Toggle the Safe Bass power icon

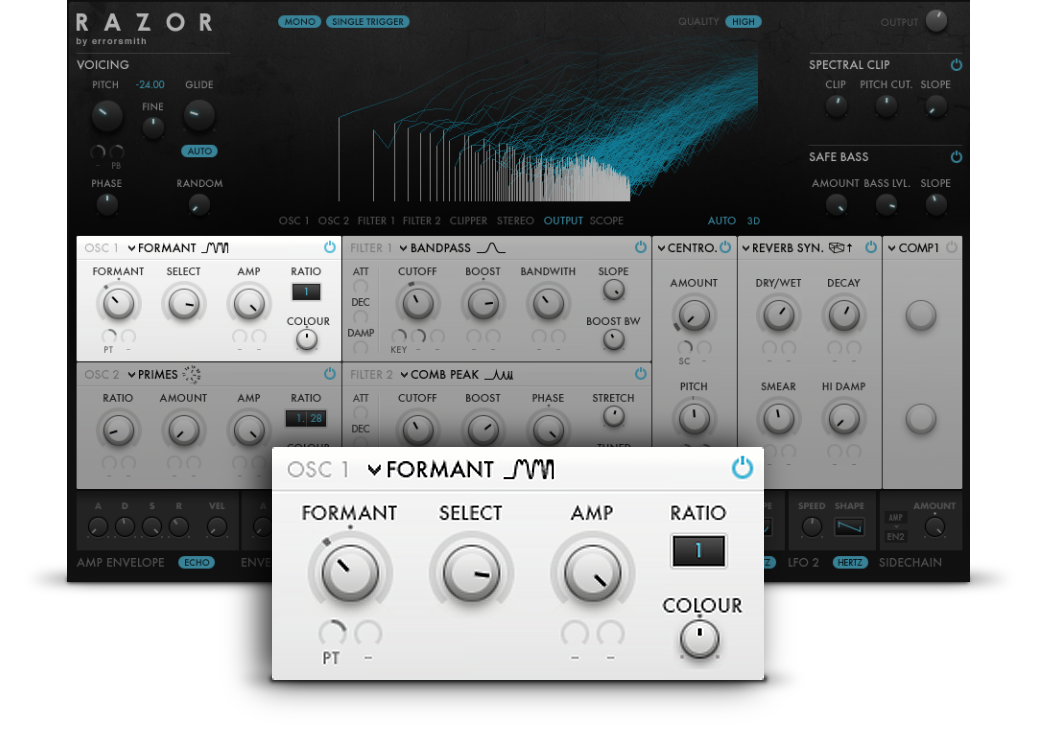[956, 156]
